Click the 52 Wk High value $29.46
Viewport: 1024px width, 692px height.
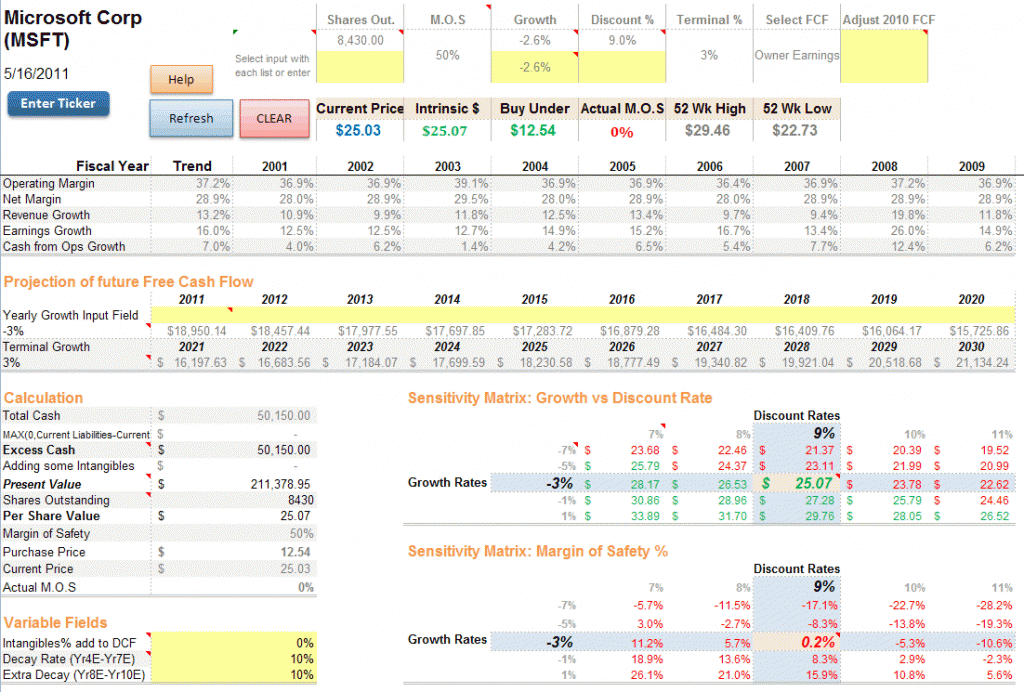[x=707, y=131]
